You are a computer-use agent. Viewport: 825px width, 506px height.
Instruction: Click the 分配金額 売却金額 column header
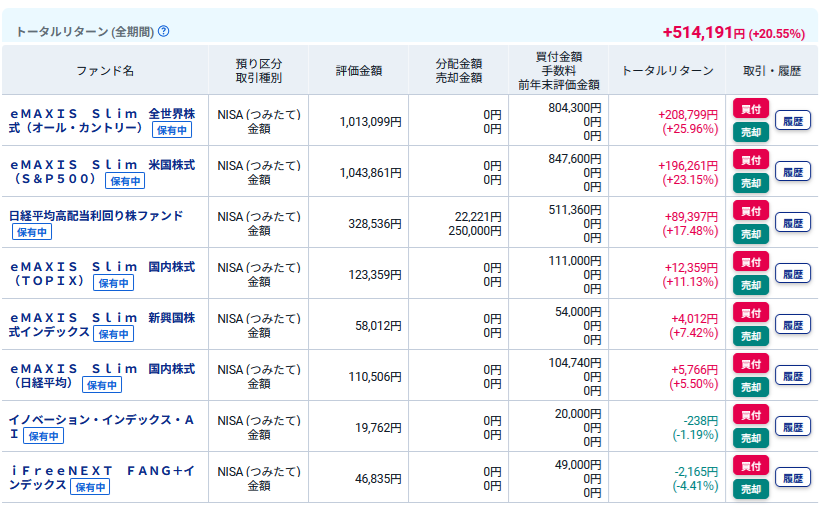(459, 70)
